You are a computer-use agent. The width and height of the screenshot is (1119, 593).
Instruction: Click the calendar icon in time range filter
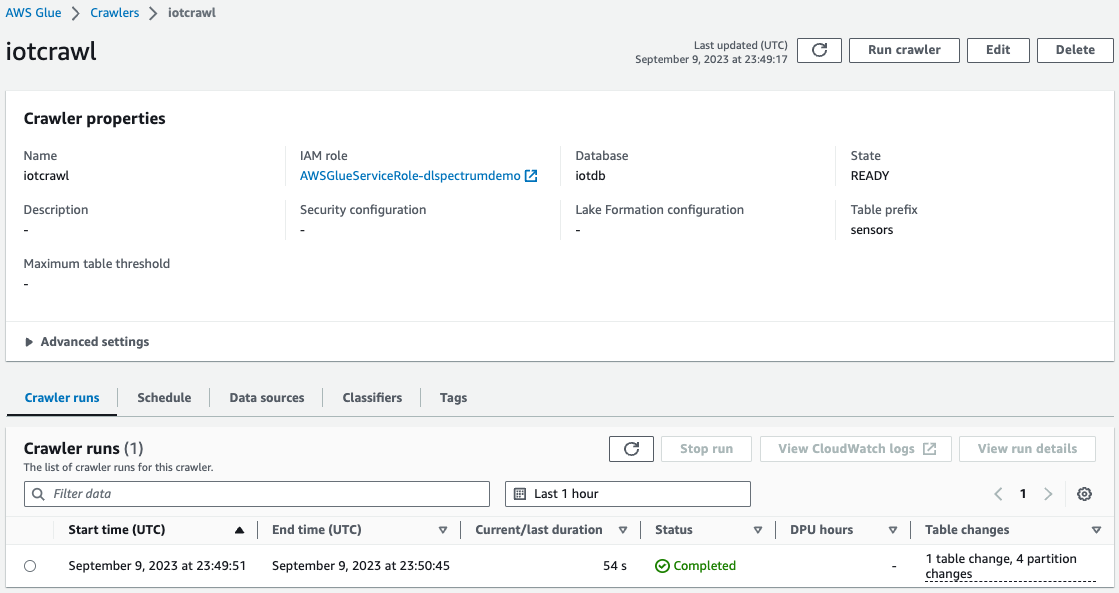[520, 494]
